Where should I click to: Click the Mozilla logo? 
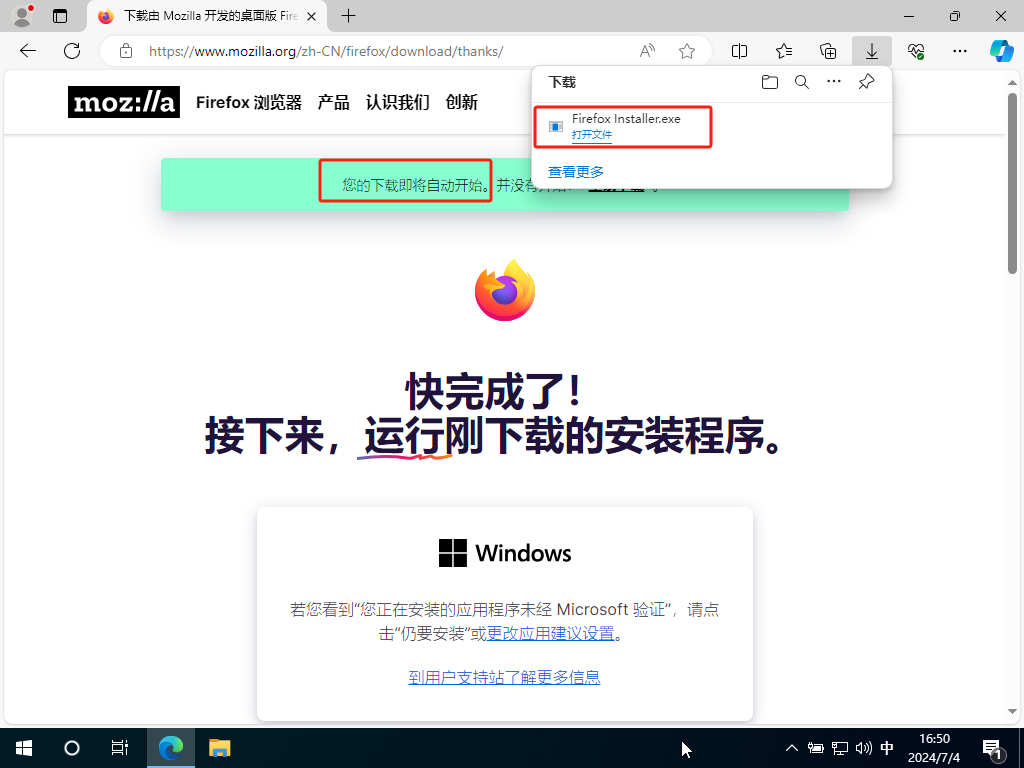(123, 102)
